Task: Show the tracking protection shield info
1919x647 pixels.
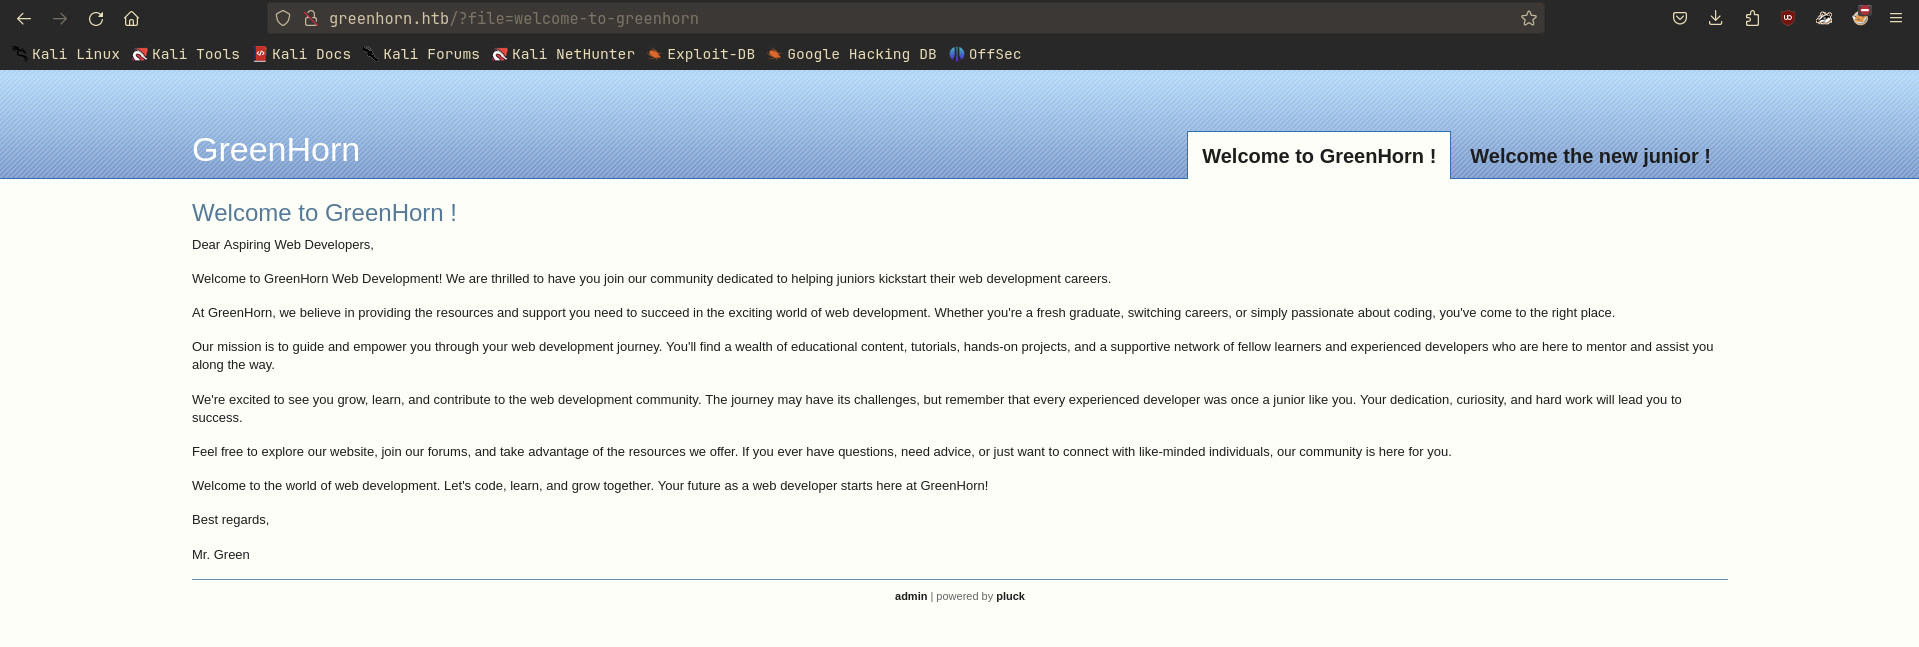Action: click(x=283, y=18)
